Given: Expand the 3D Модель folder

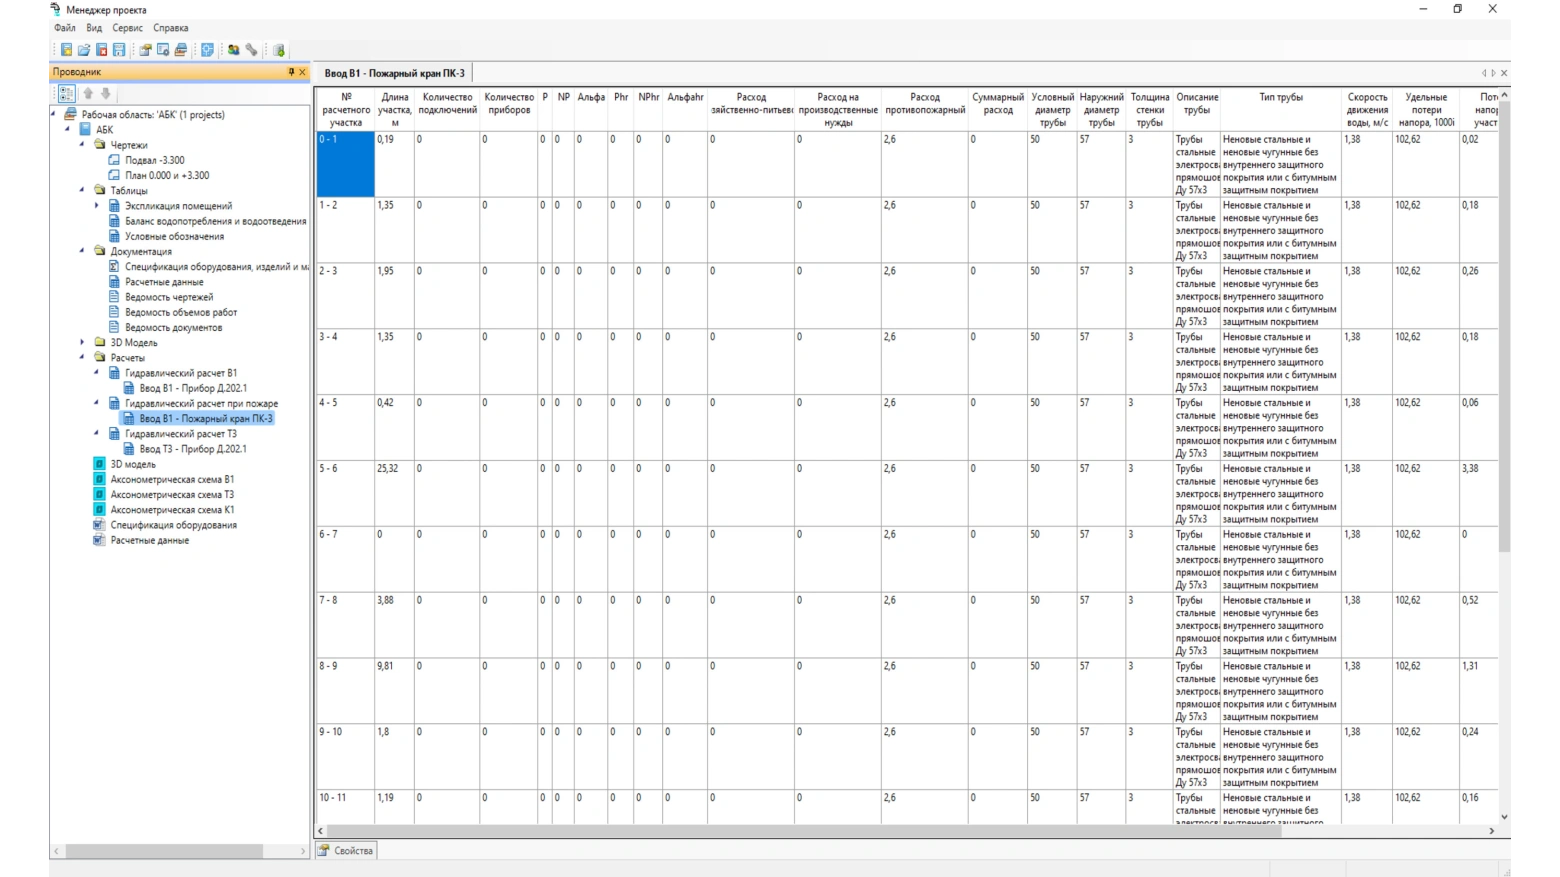Looking at the screenshot, I should (83, 343).
